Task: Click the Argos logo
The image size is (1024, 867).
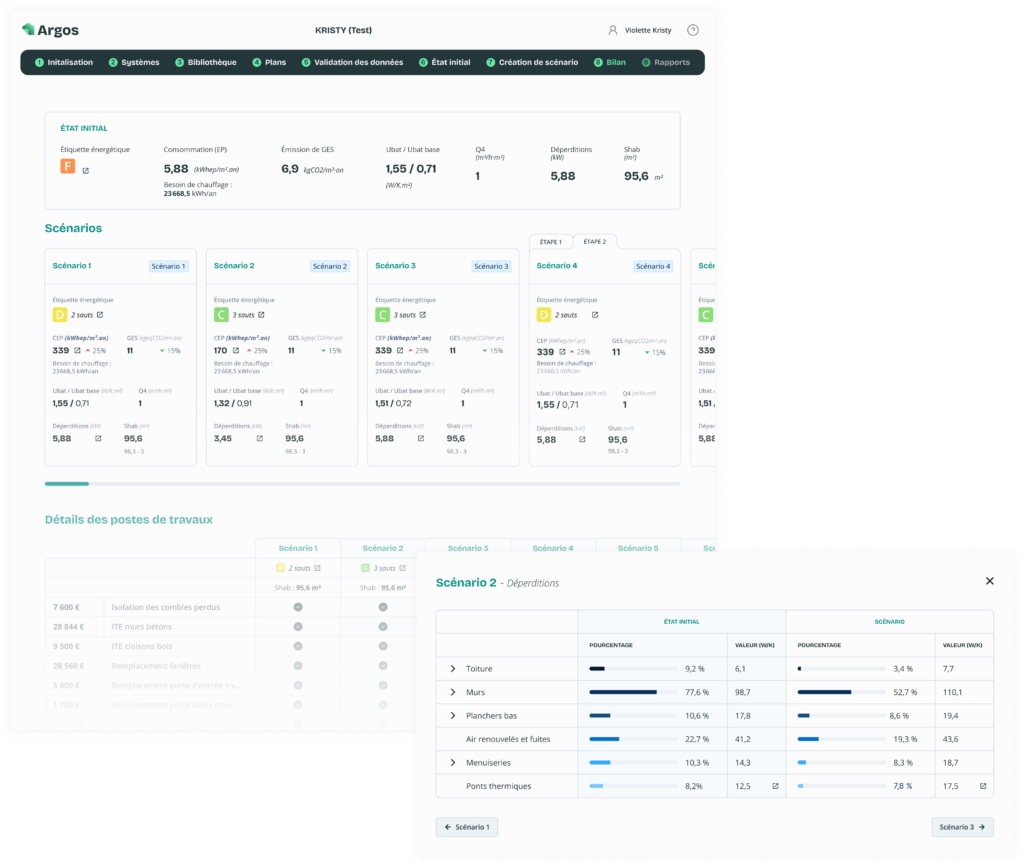Action: tap(50, 30)
